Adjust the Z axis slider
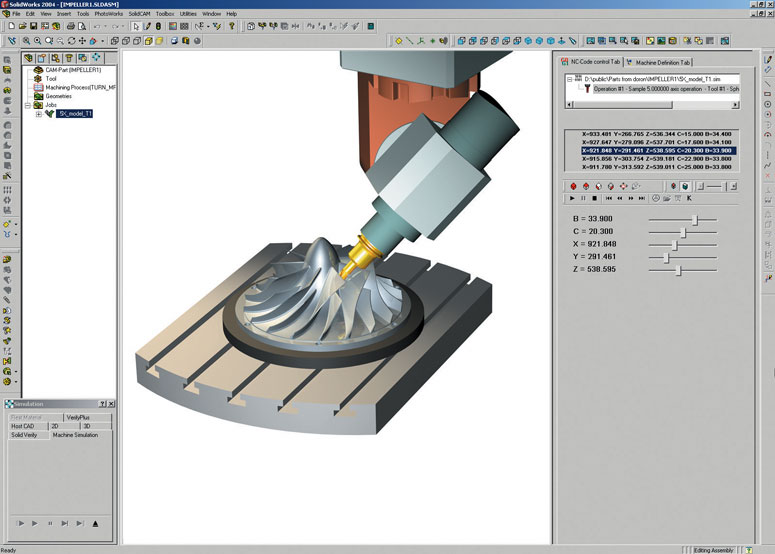Screen dimensions: 775x554 [679, 270]
